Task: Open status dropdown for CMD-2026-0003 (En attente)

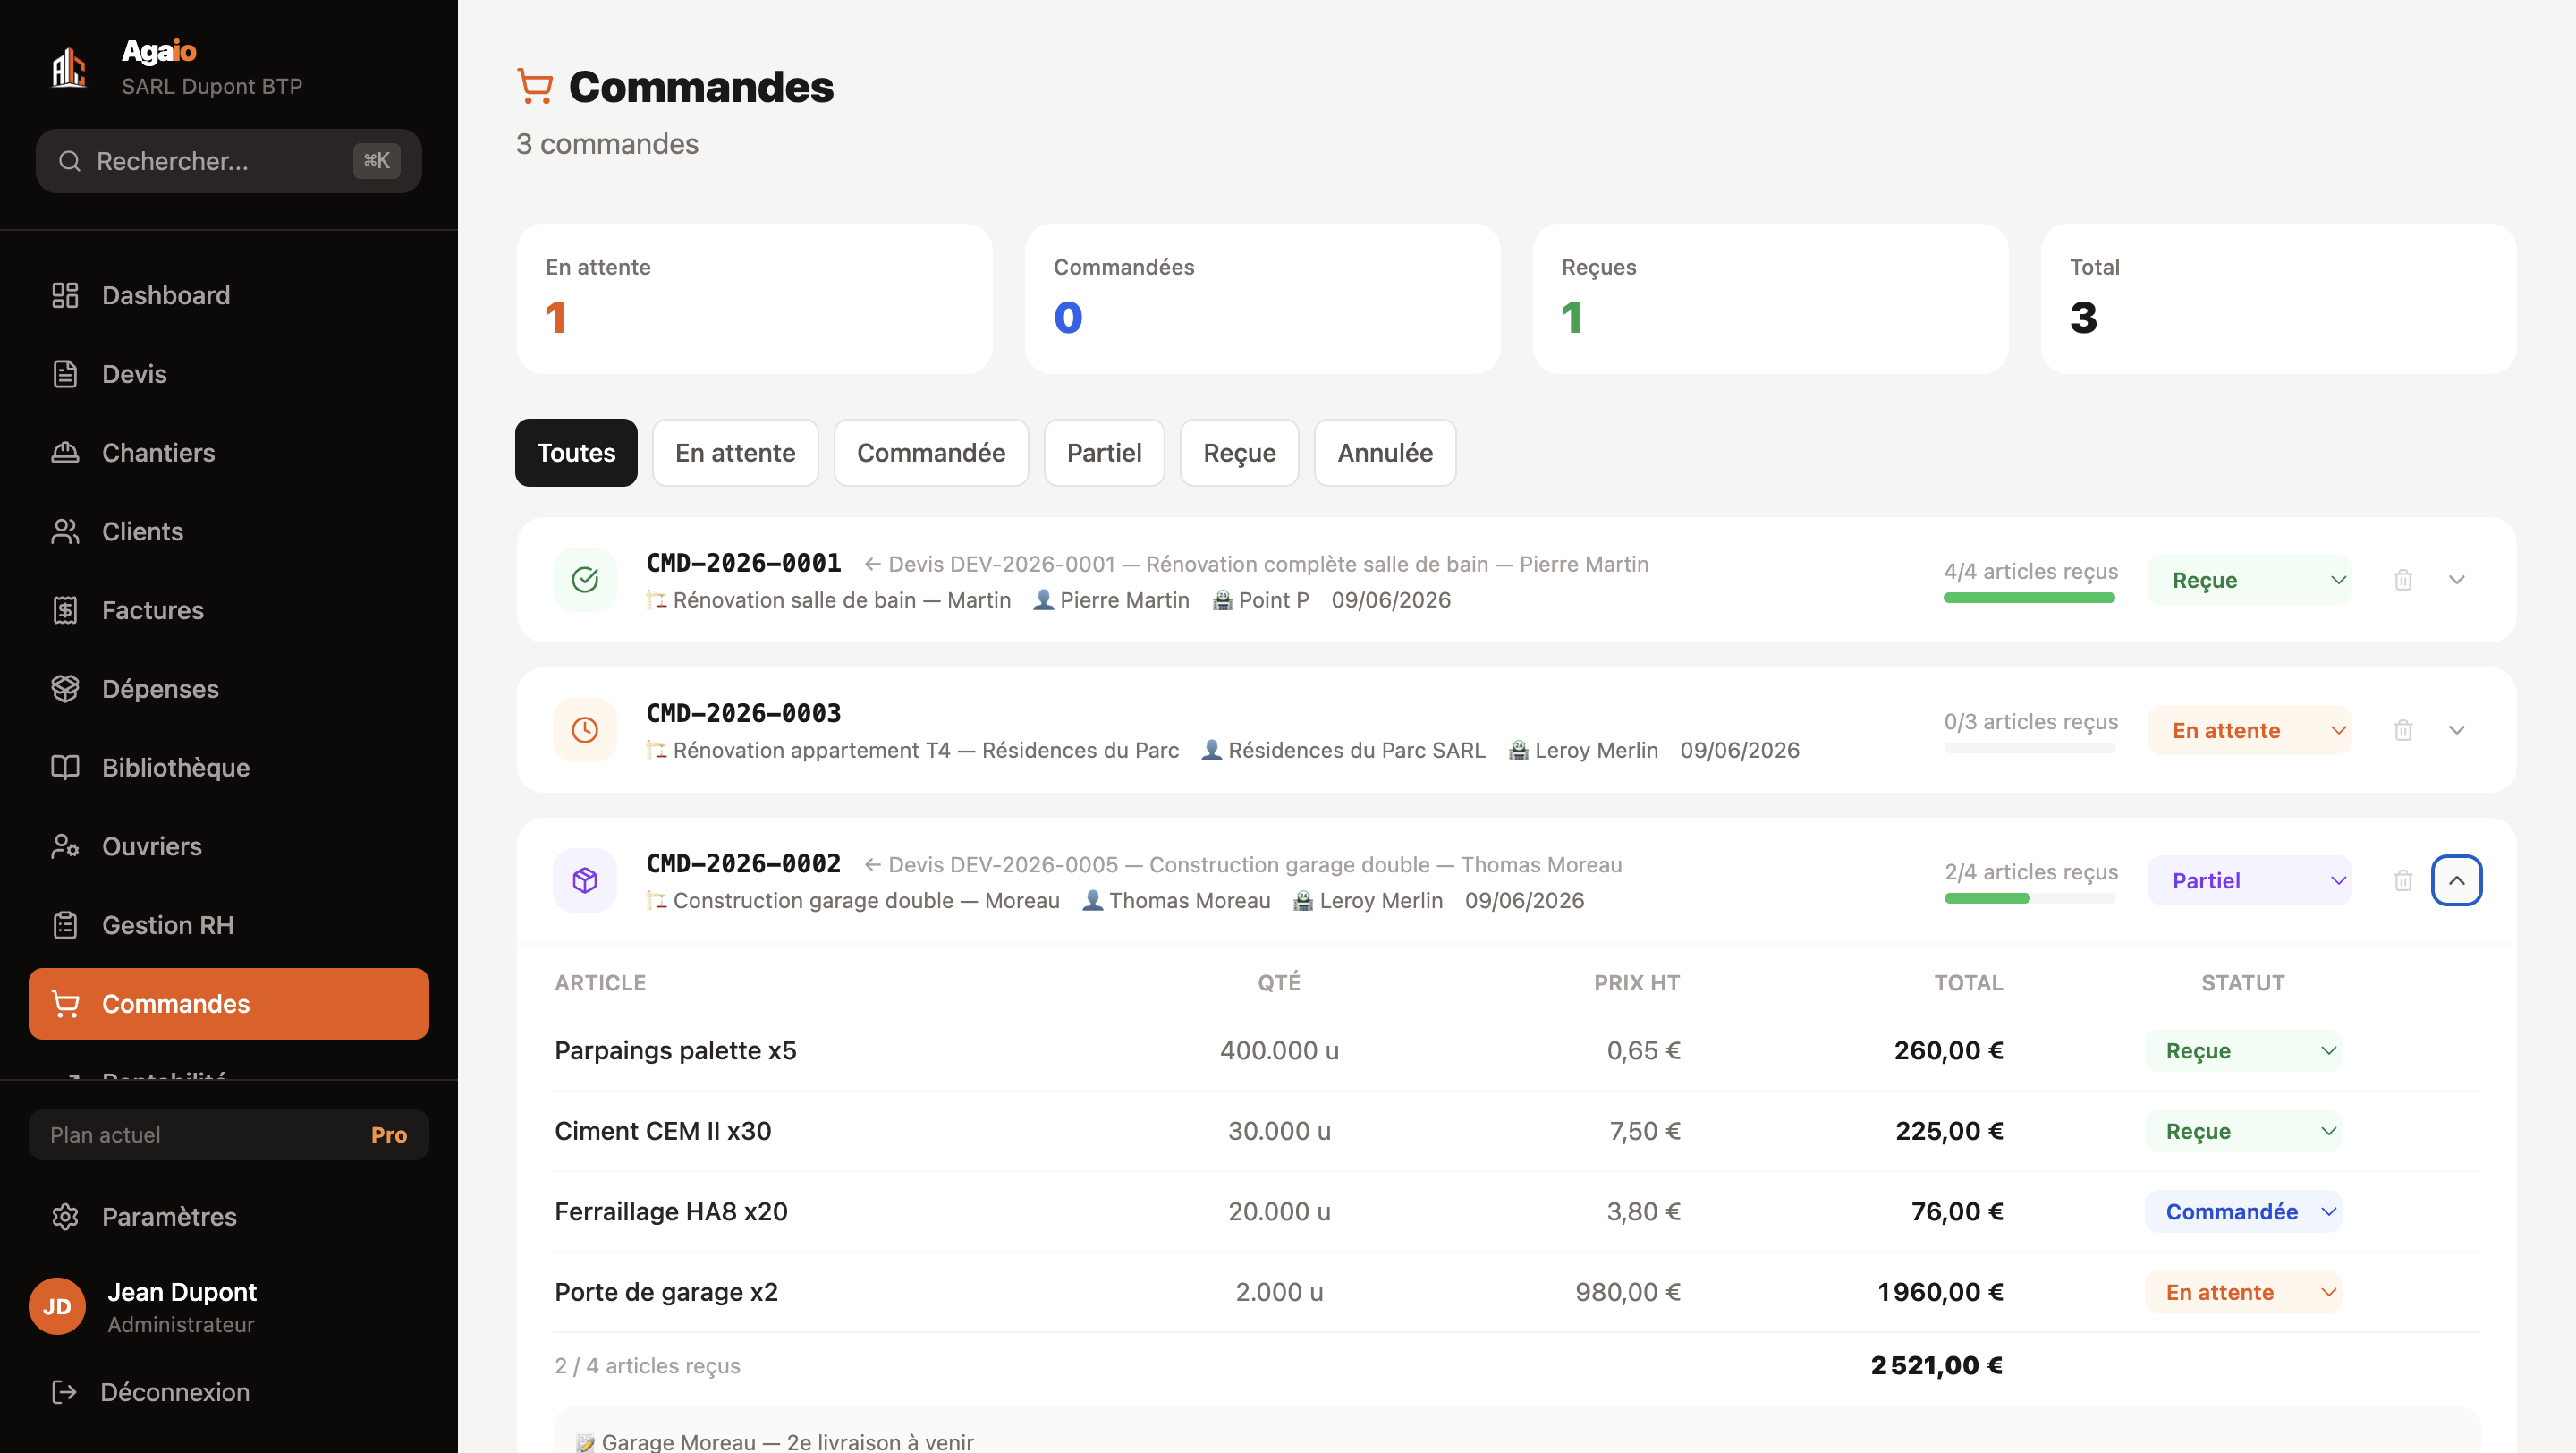Action: click(x=2250, y=730)
